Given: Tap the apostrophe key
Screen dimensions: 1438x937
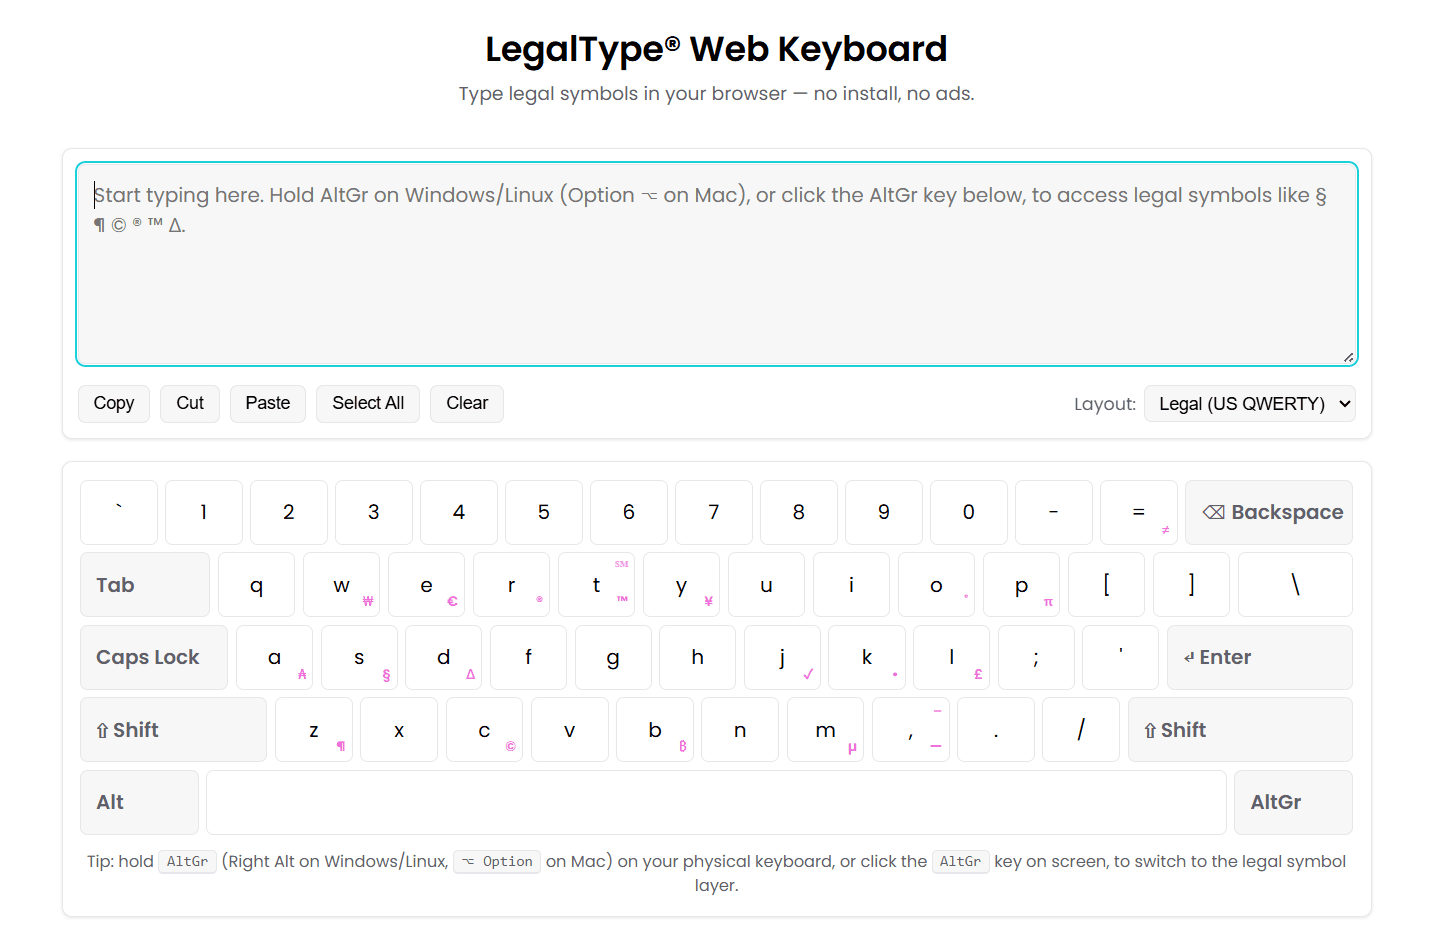Looking at the screenshot, I should pos(1120,658).
